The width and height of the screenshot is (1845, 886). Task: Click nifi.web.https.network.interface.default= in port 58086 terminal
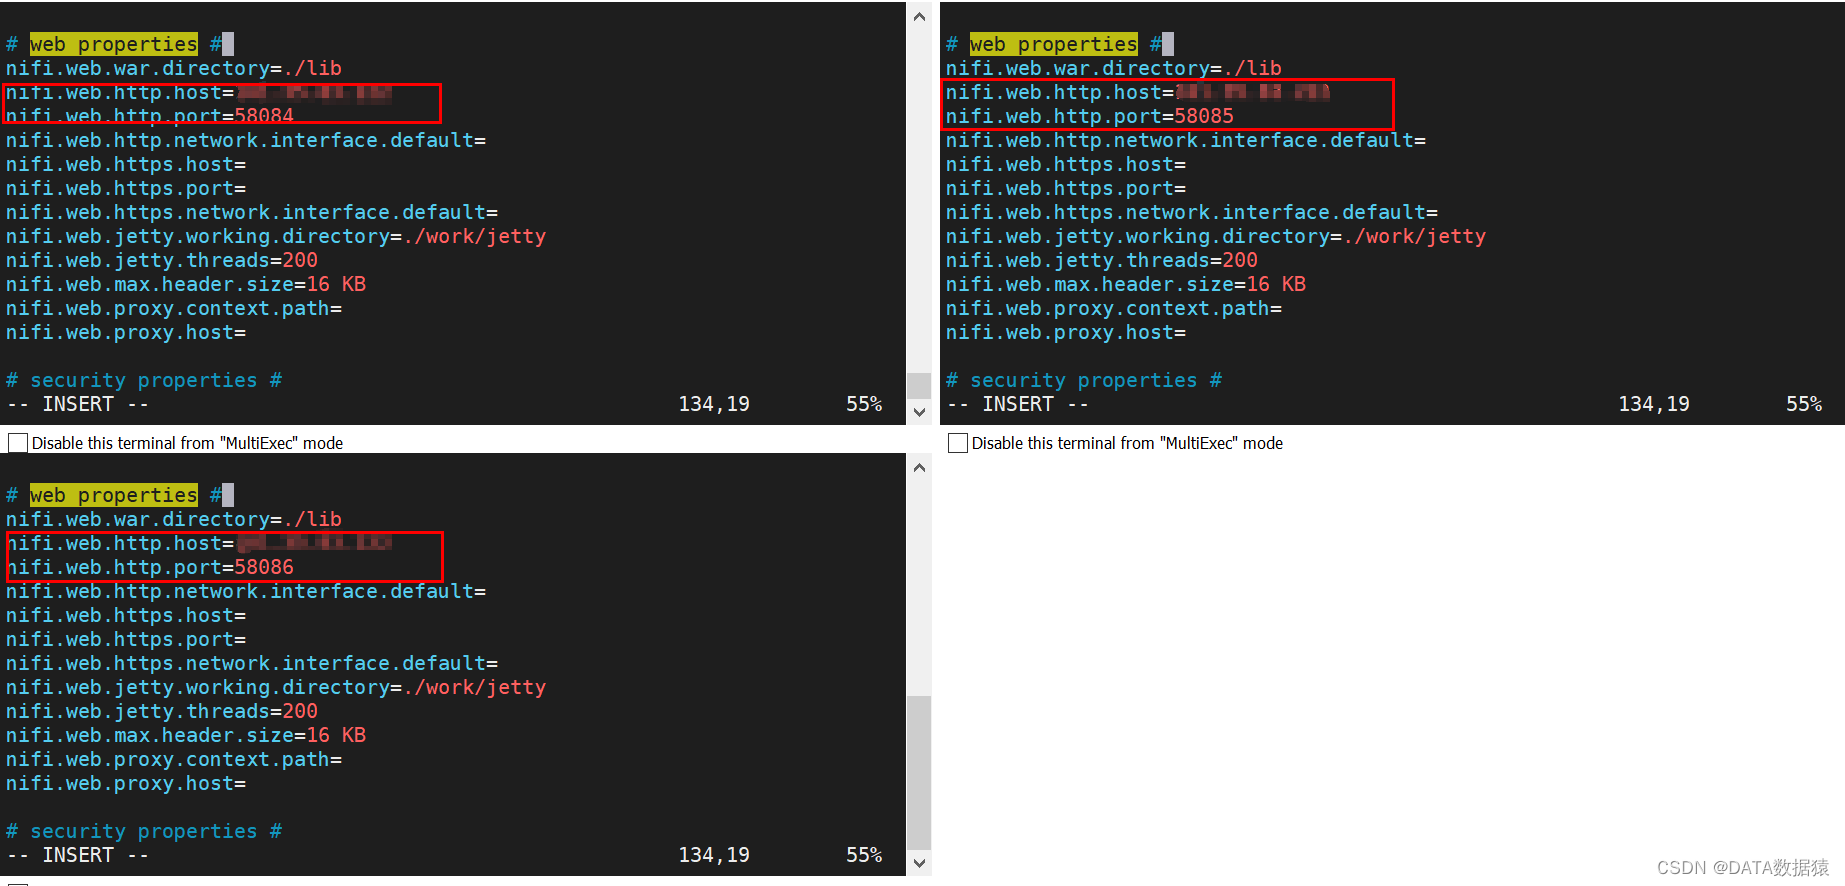point(252,663)
